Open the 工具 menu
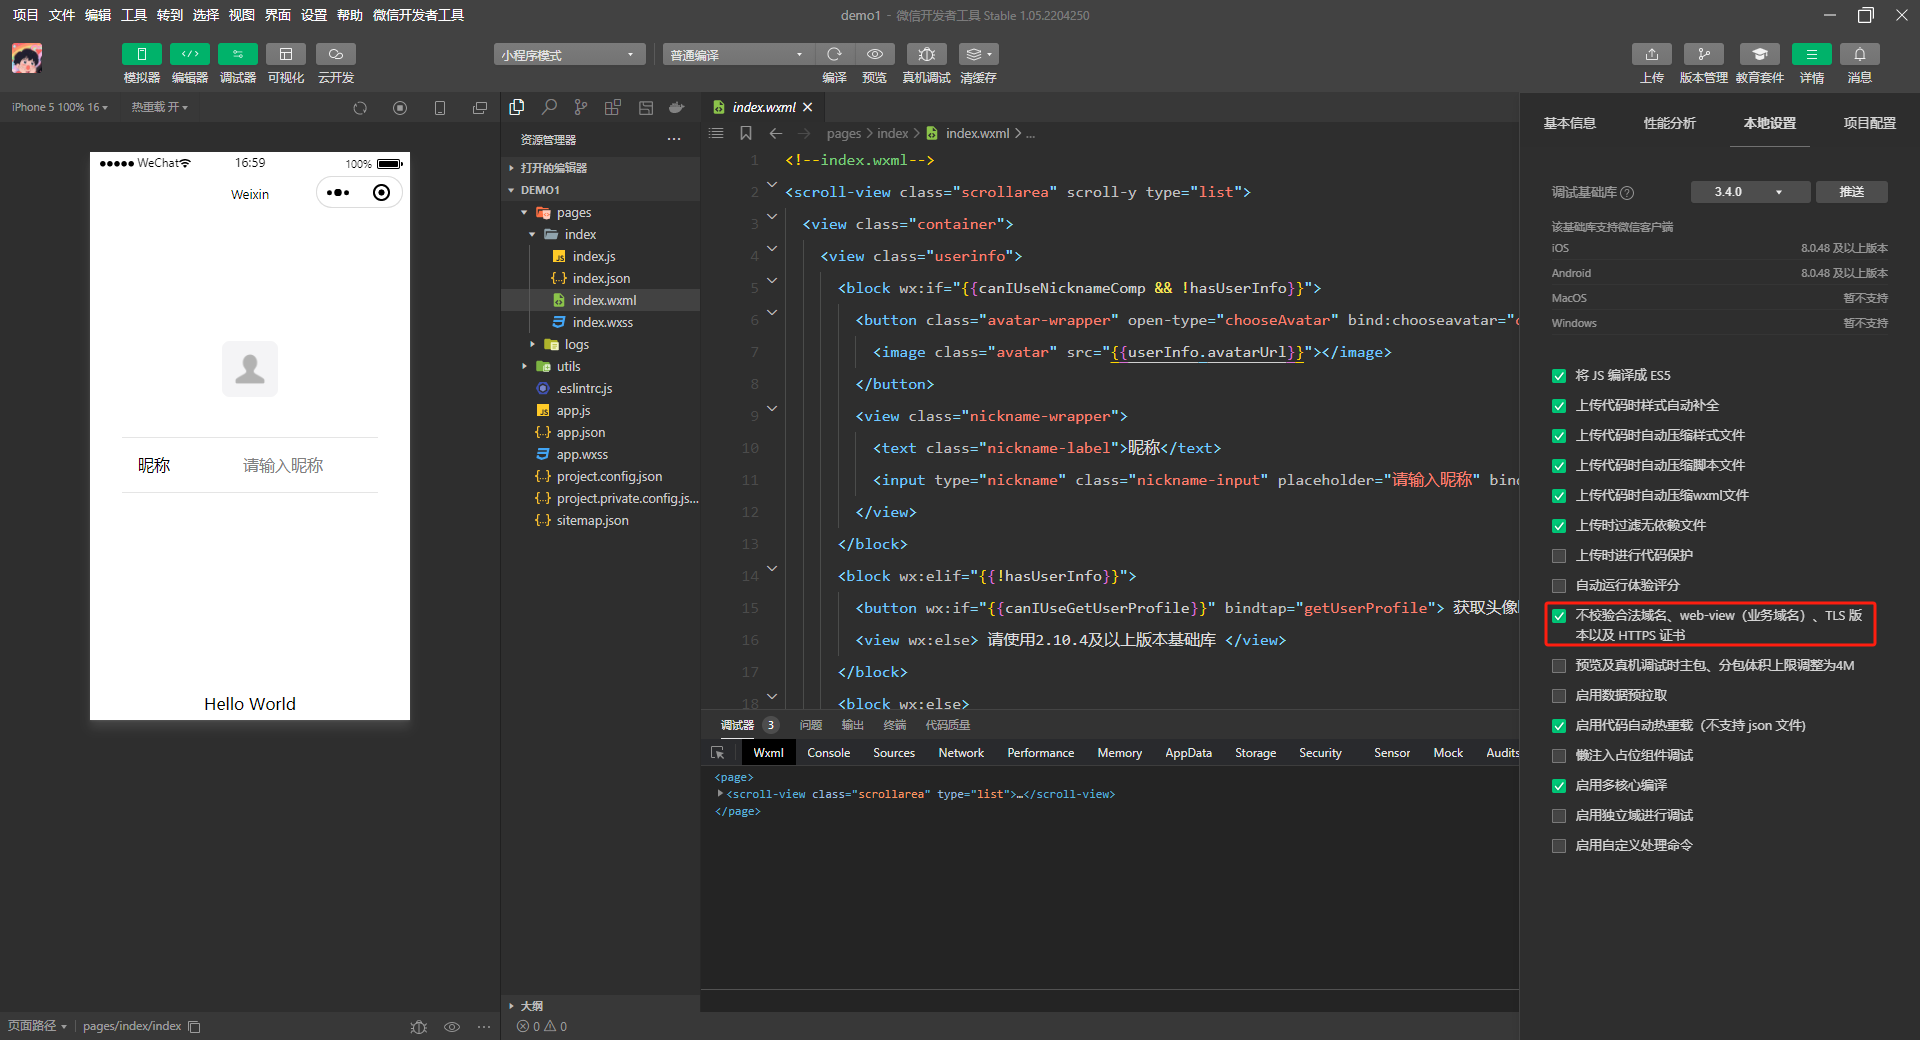The image size is (1920, 1040). pyautogui.click(x=134, y=15)
